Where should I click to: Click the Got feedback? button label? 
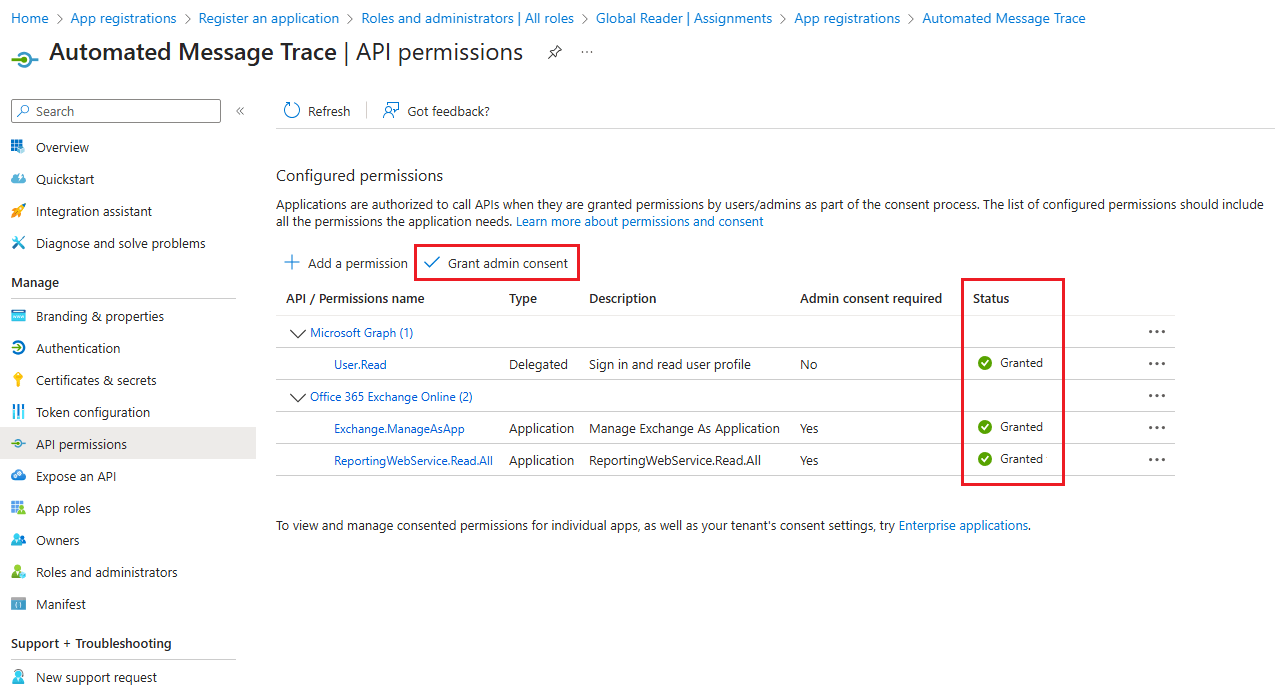pos(449,111)
